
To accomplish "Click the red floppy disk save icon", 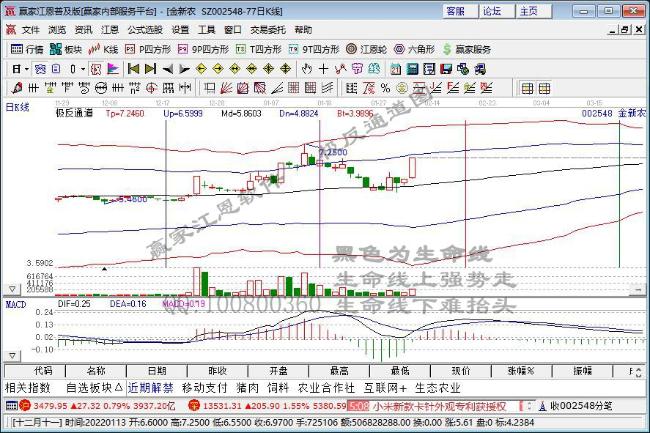I will 446,69.
